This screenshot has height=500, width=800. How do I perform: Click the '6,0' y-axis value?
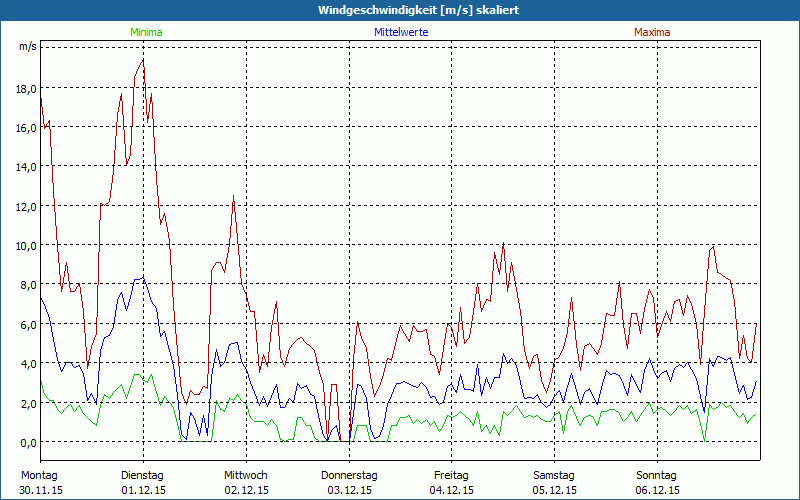29,324
